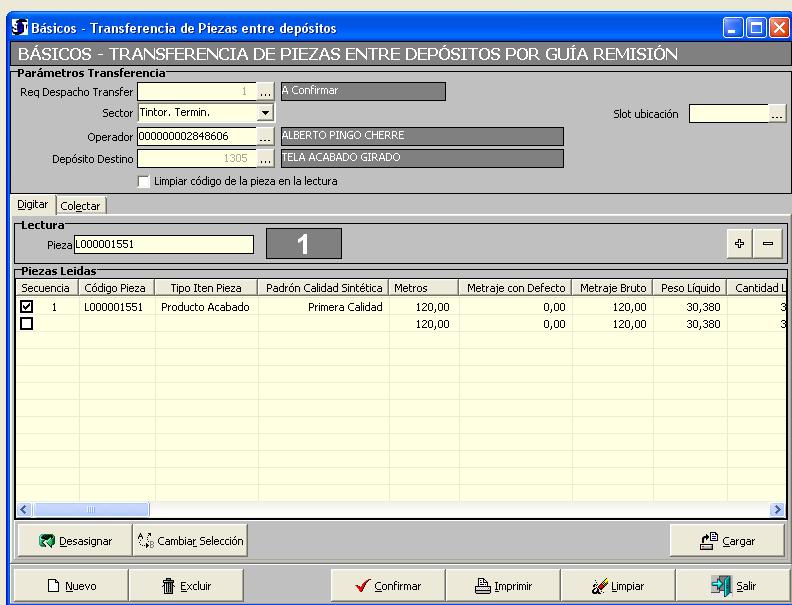
Task: Exit using the Salir button
Action: [732, 586]
